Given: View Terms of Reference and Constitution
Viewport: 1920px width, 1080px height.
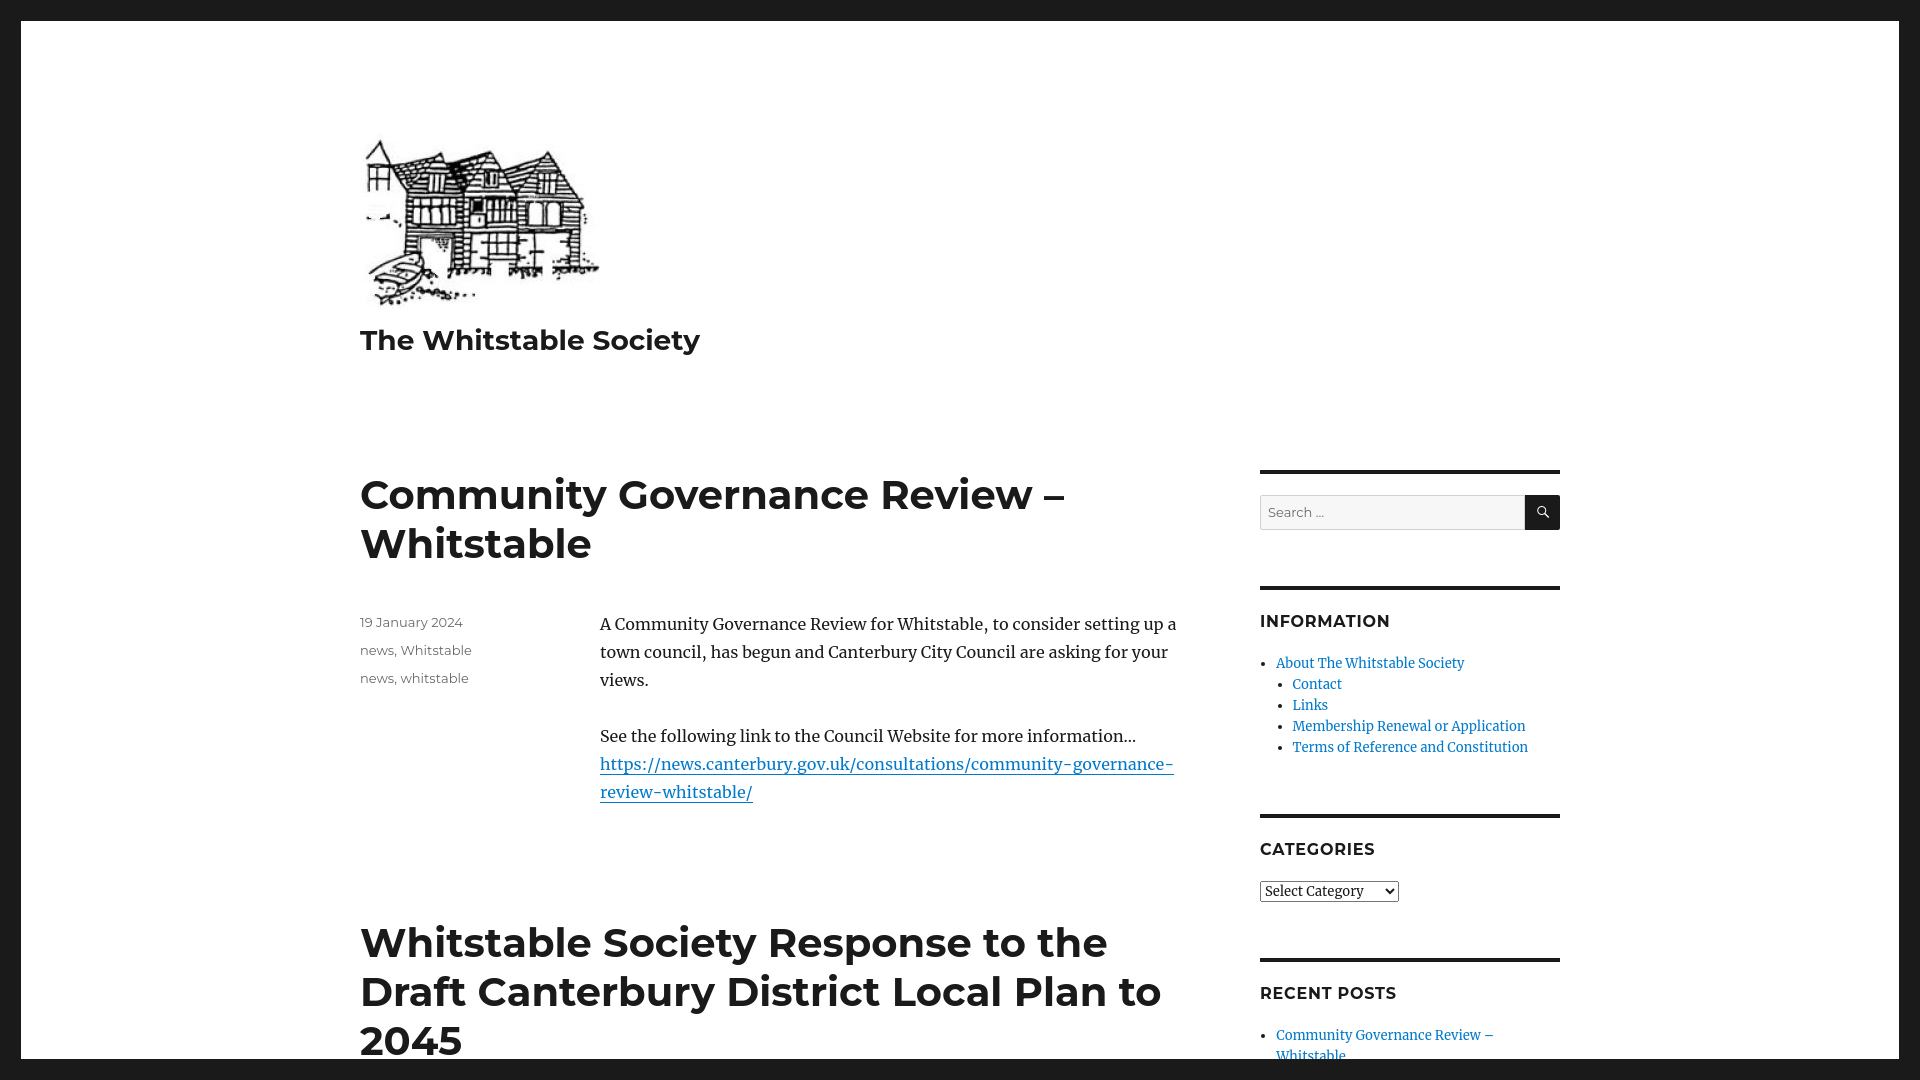Looking at the screenshot, I should point(1410,747).
